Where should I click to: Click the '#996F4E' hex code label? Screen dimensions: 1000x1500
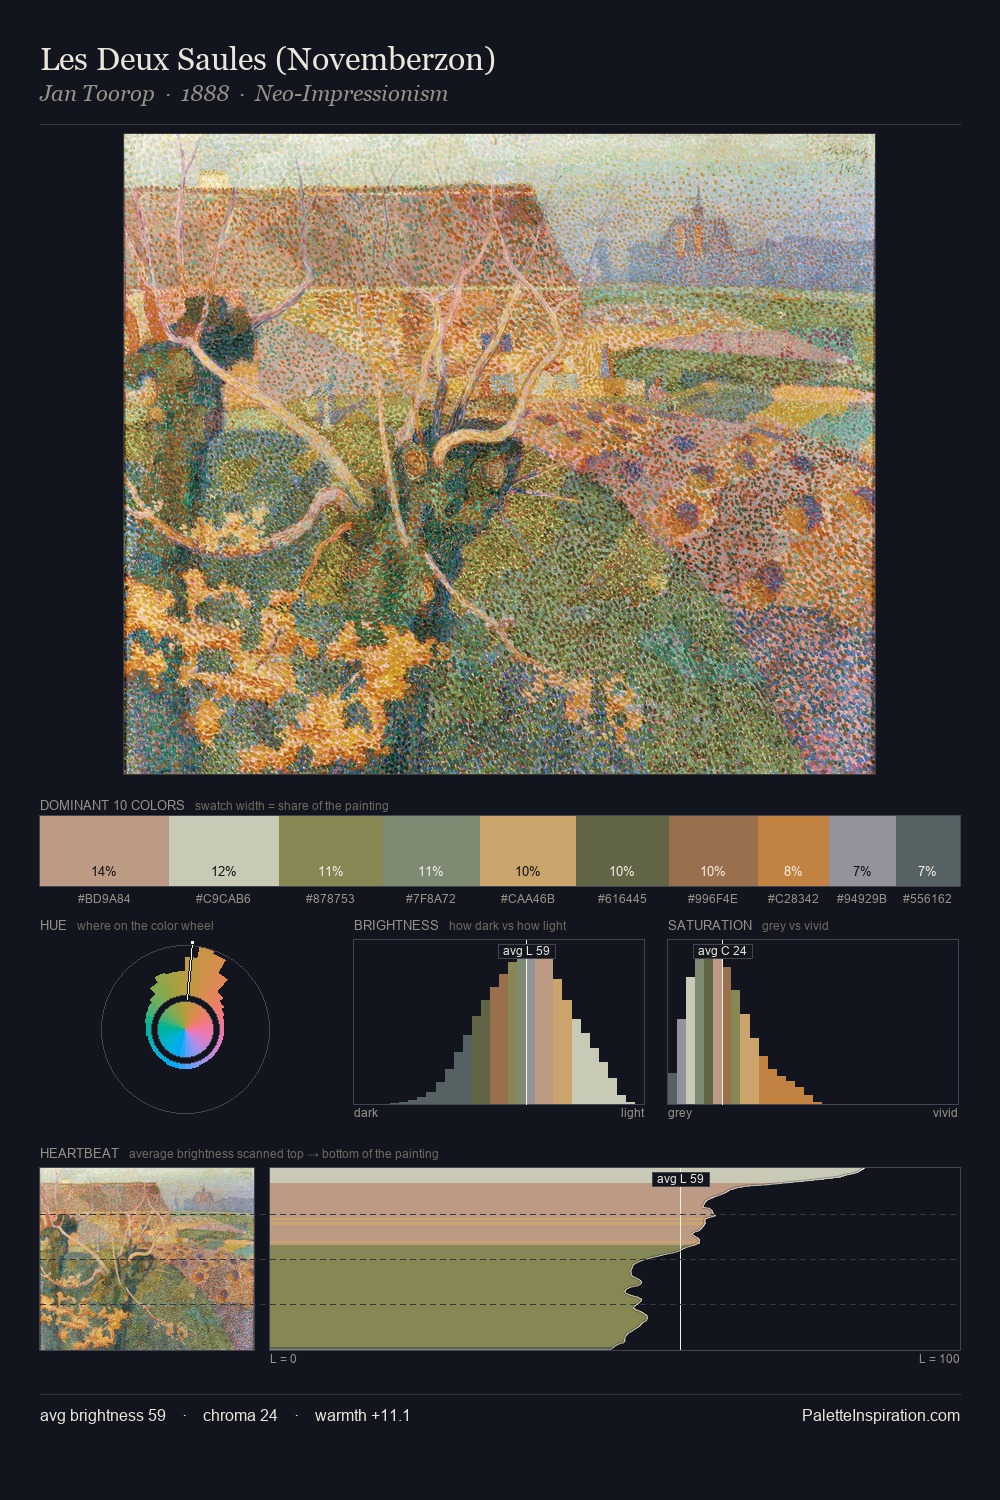click(713, 899)
